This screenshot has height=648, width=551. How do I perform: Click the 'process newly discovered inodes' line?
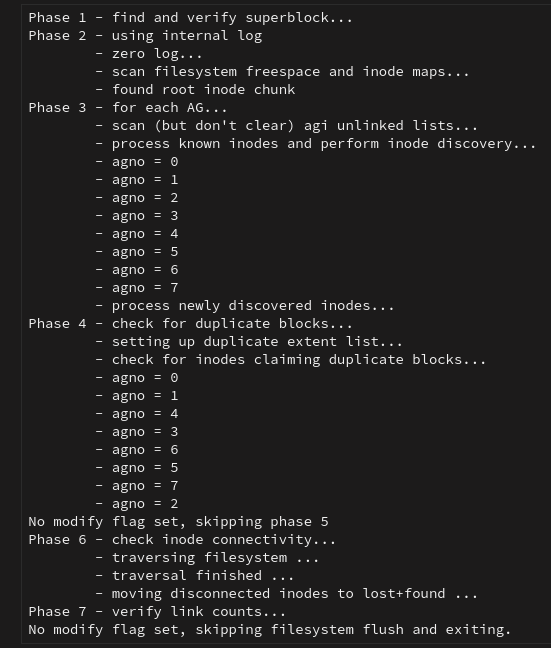pos(244,306)
